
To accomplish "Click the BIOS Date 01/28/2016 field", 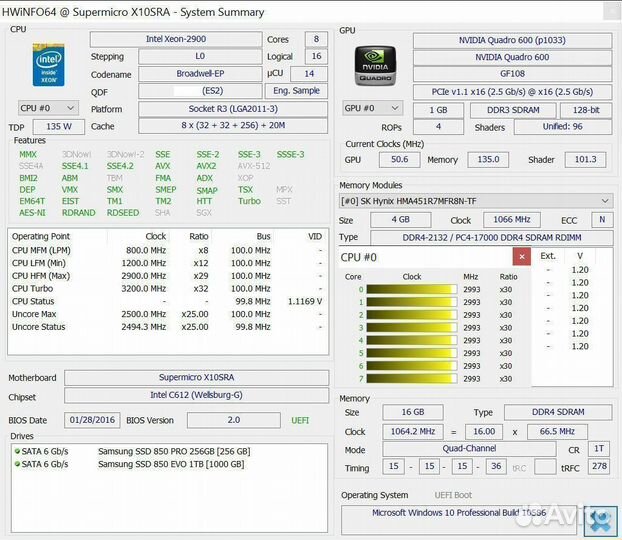I will [x=92, y=420].
